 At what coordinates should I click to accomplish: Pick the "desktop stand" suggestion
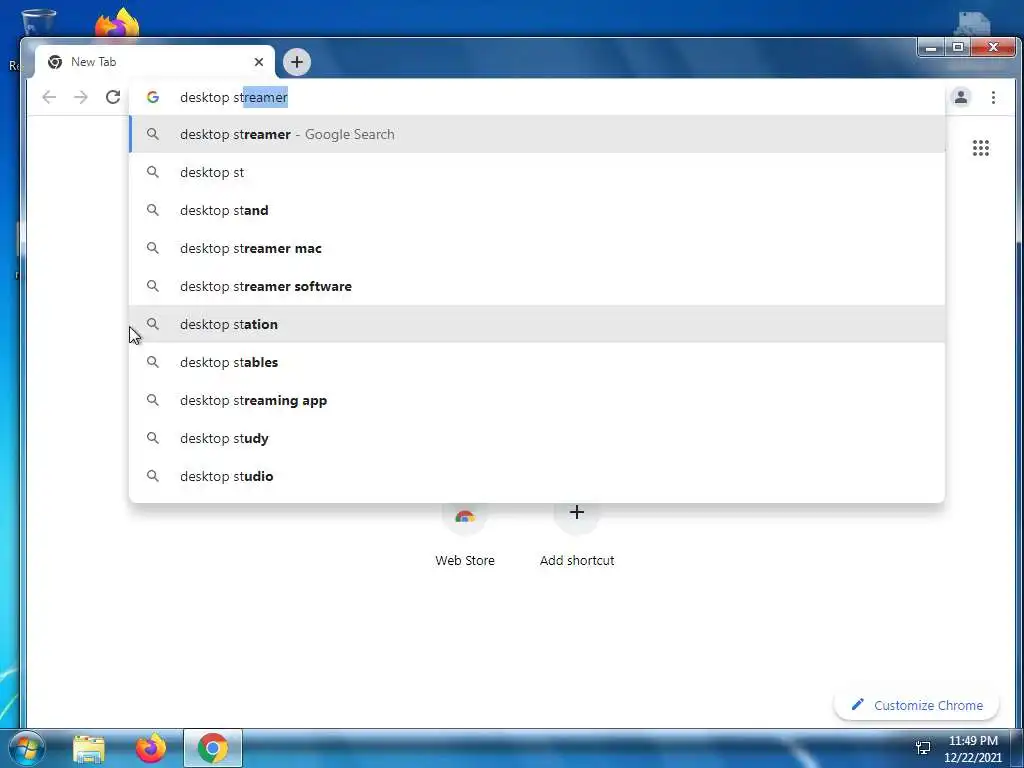[x=537, y=210]
